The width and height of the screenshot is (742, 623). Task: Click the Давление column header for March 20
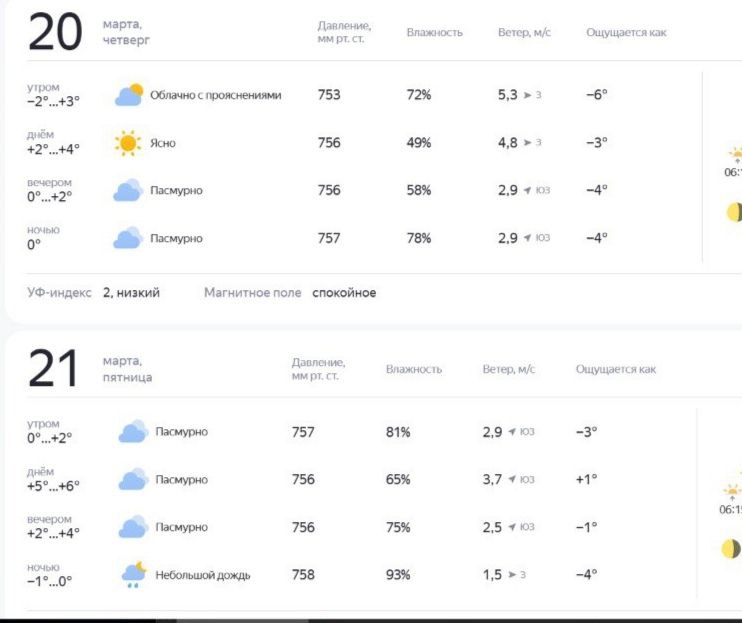(x=344, y=32)
